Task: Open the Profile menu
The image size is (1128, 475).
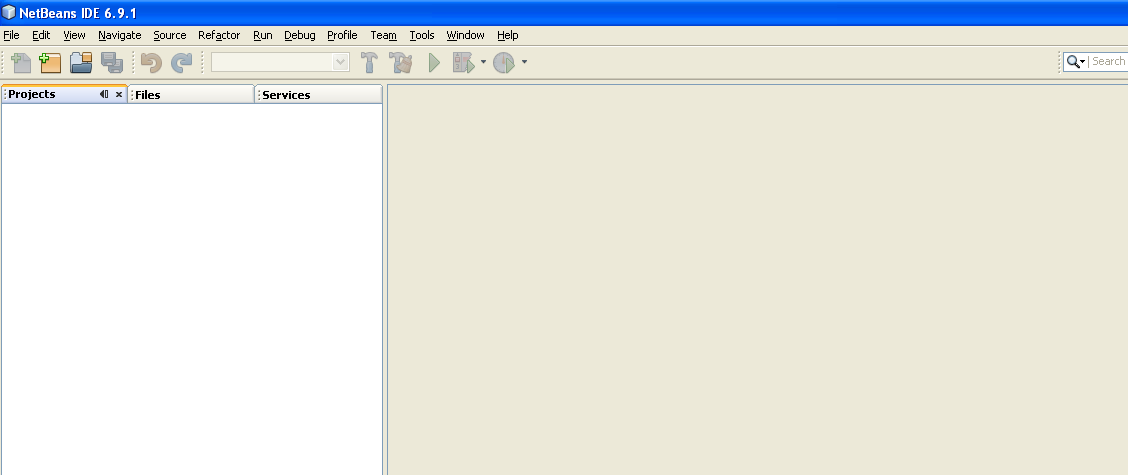Action: pyautogui.click(x=342, y=35)
